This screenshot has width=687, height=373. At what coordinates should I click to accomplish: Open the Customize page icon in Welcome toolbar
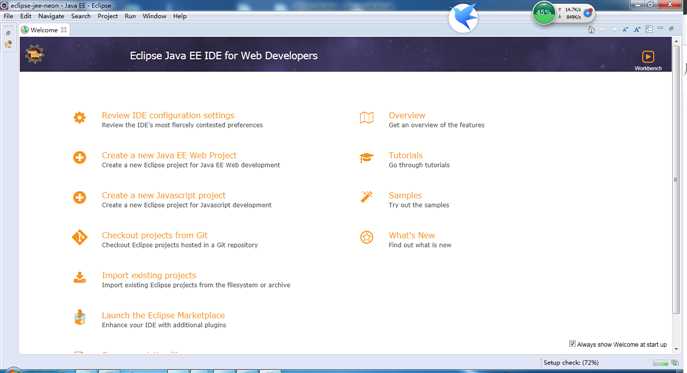coord(649,29)
